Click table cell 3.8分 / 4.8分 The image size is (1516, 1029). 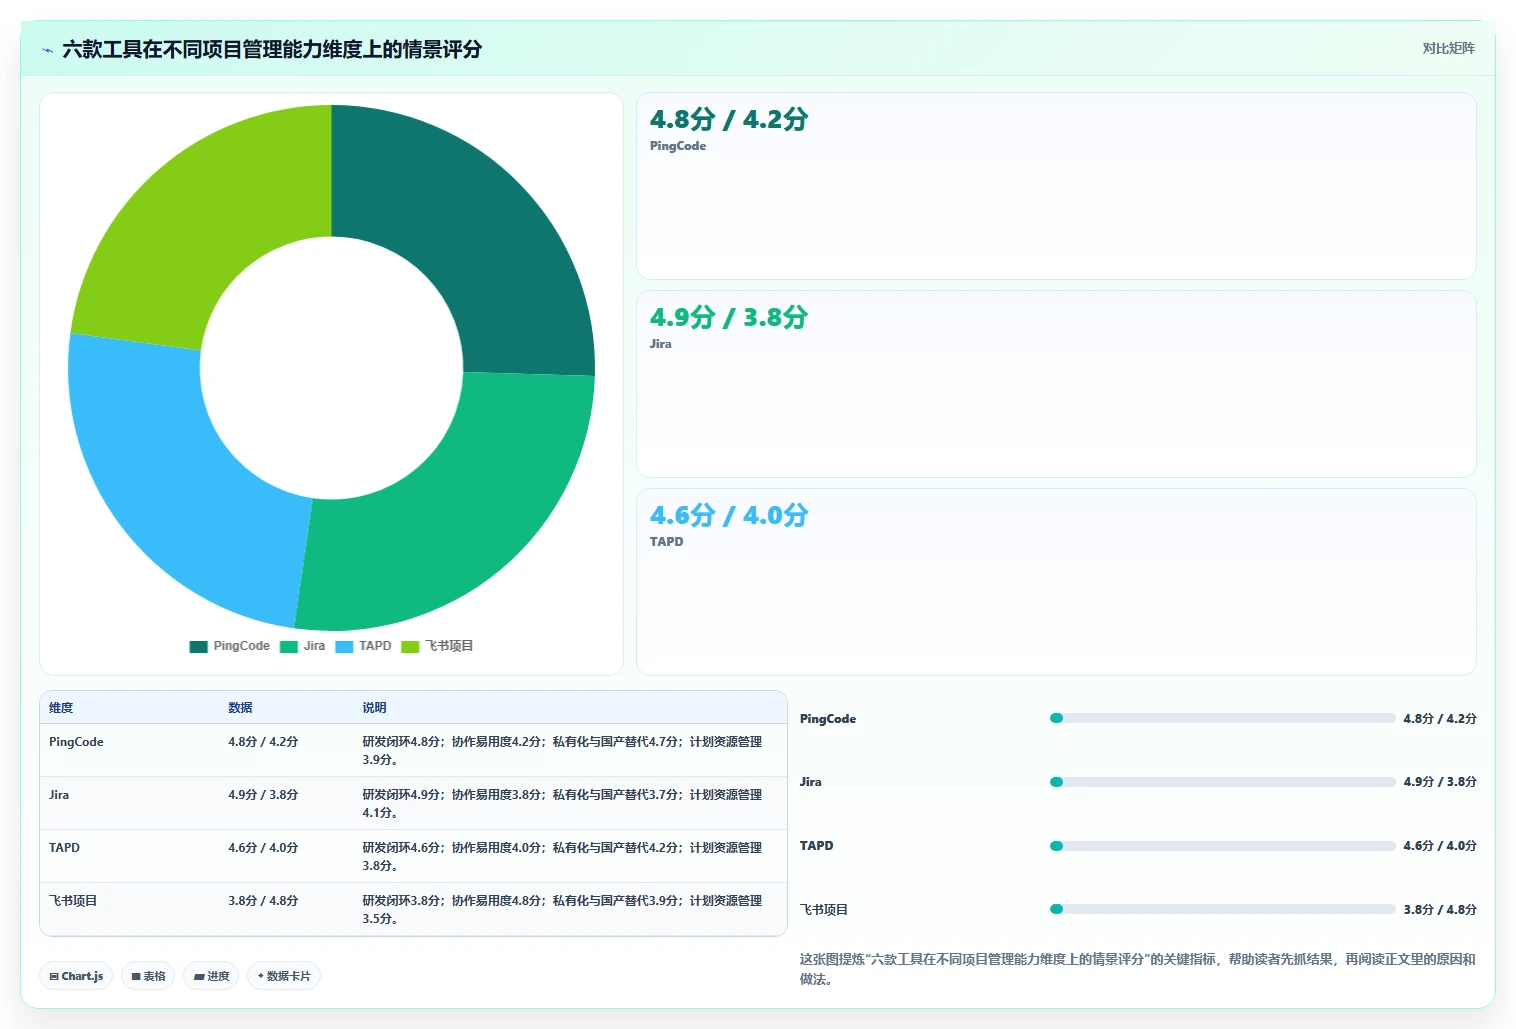pyautogui.click(x=263, y=901)
